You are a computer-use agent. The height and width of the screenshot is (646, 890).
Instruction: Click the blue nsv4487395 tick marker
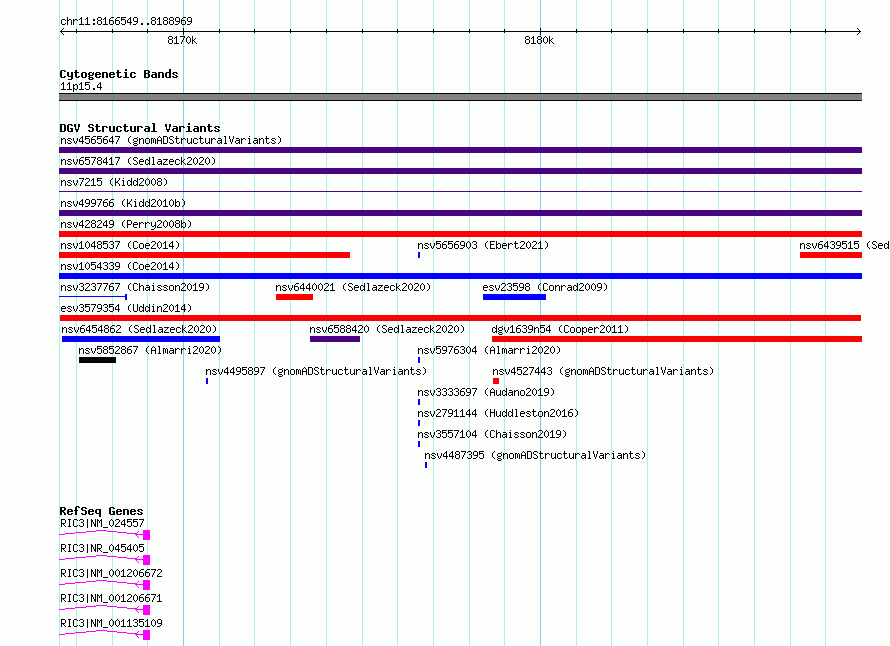426,465
